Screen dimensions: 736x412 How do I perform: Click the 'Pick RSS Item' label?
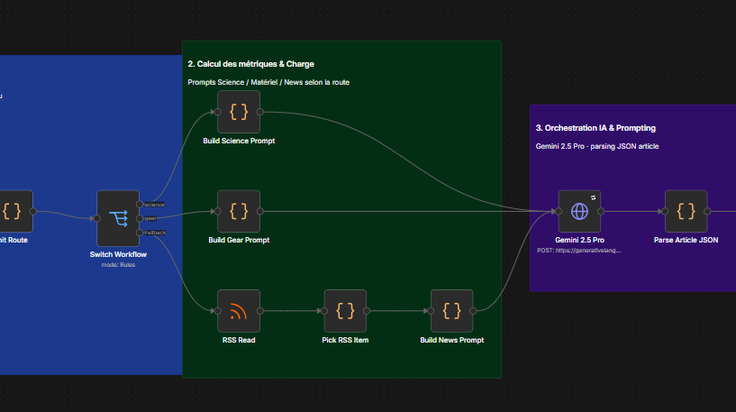coord(345,340)
